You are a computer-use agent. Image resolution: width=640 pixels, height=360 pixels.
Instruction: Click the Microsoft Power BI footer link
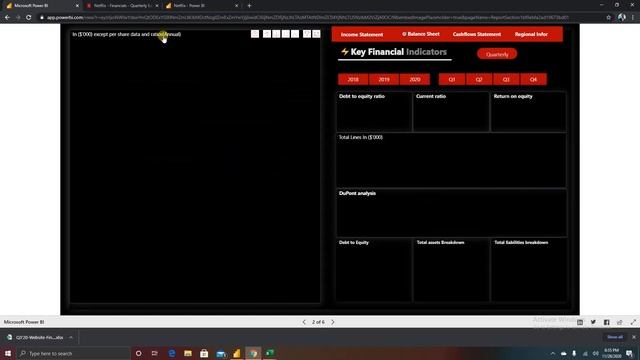(24, 322)
